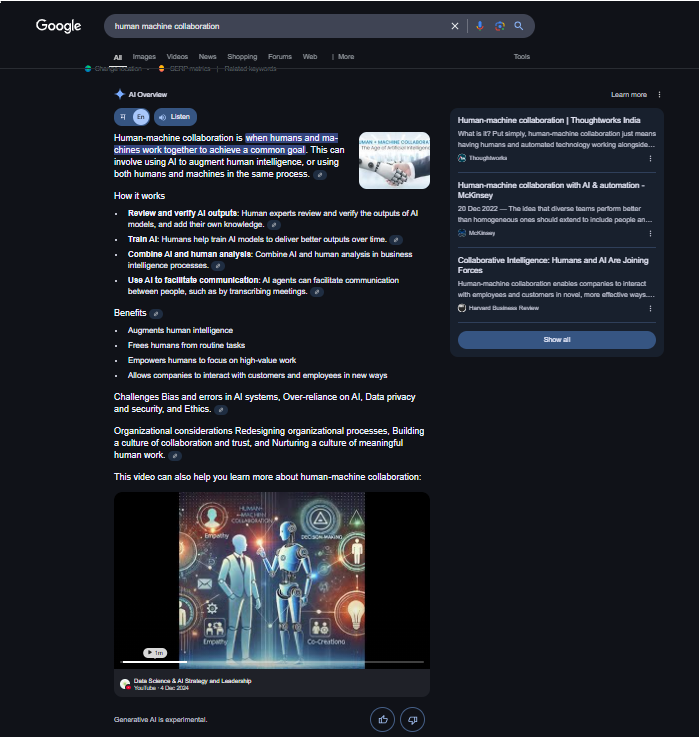Select the En language option
699x737 pixels.
click(x=141, y=117)
